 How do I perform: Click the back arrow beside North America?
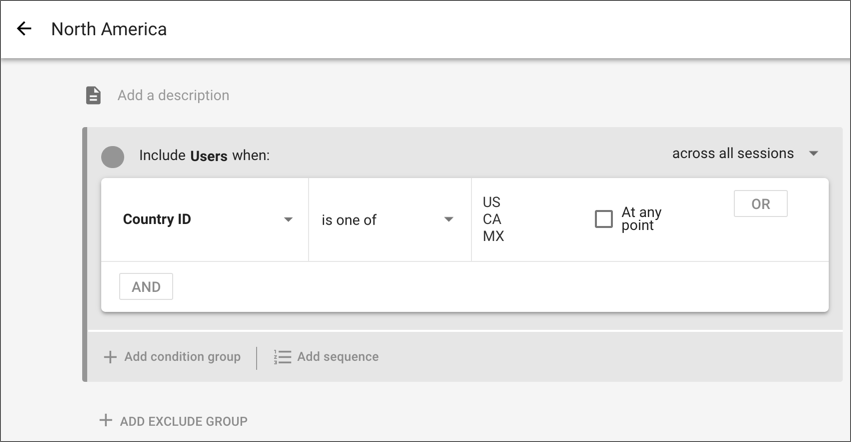pyautogui.click(x=24, y=29)
